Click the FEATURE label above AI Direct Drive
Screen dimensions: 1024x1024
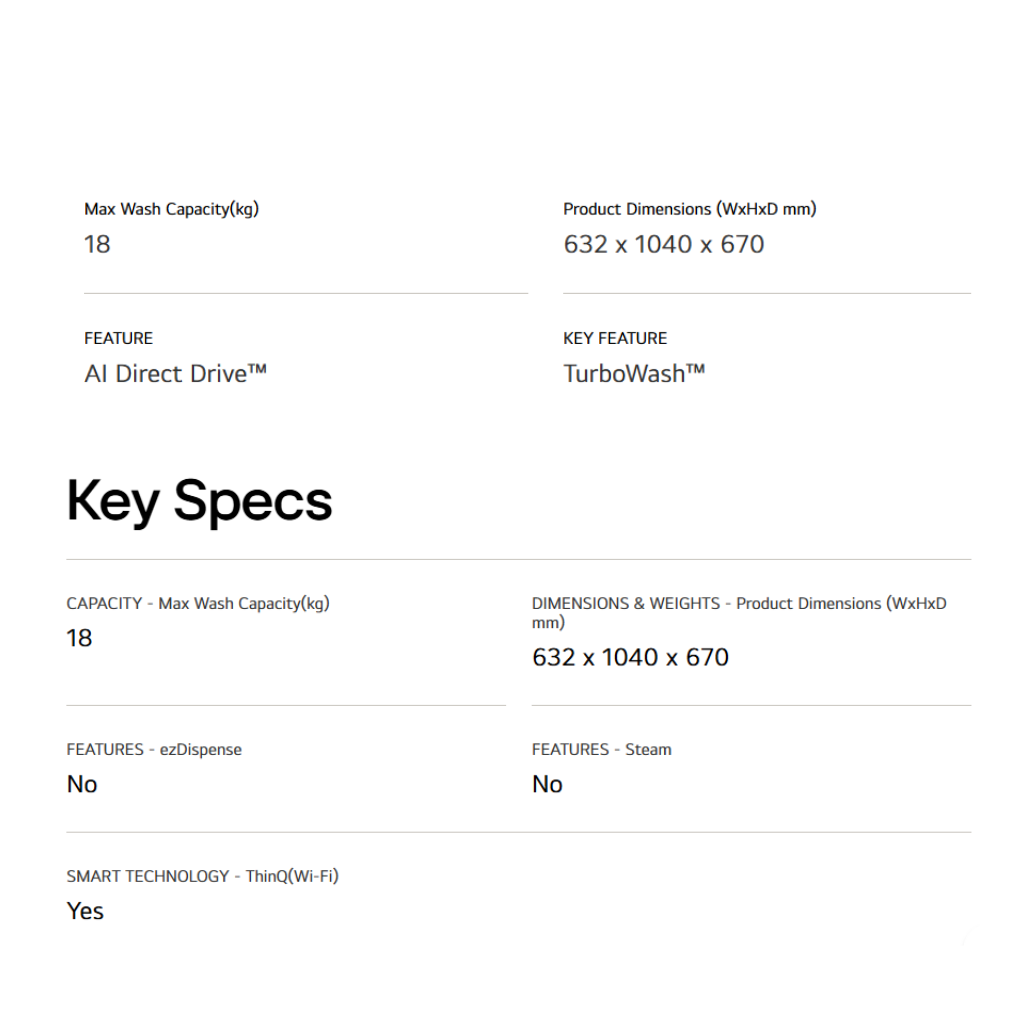(x=118, y=338)
